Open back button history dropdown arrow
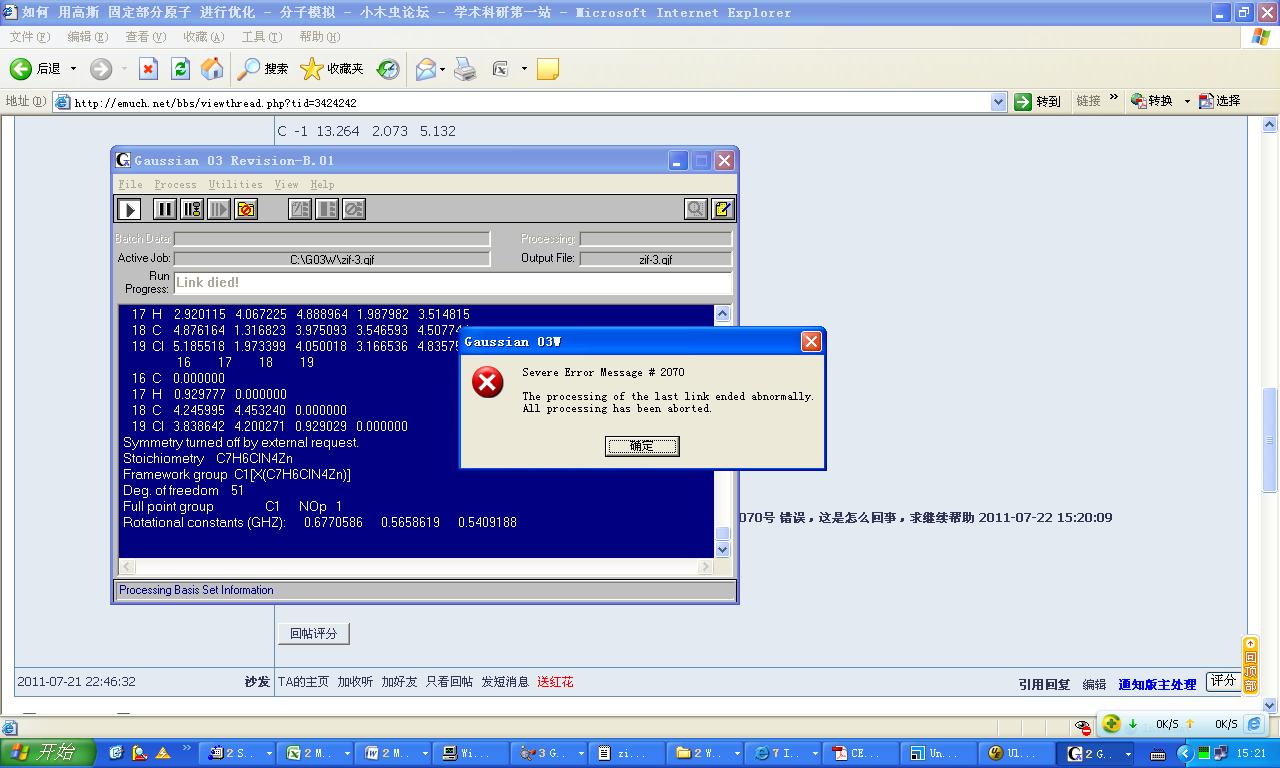Image resolution: width=1280 pixels, height=768 pixels. click(73, 69)
